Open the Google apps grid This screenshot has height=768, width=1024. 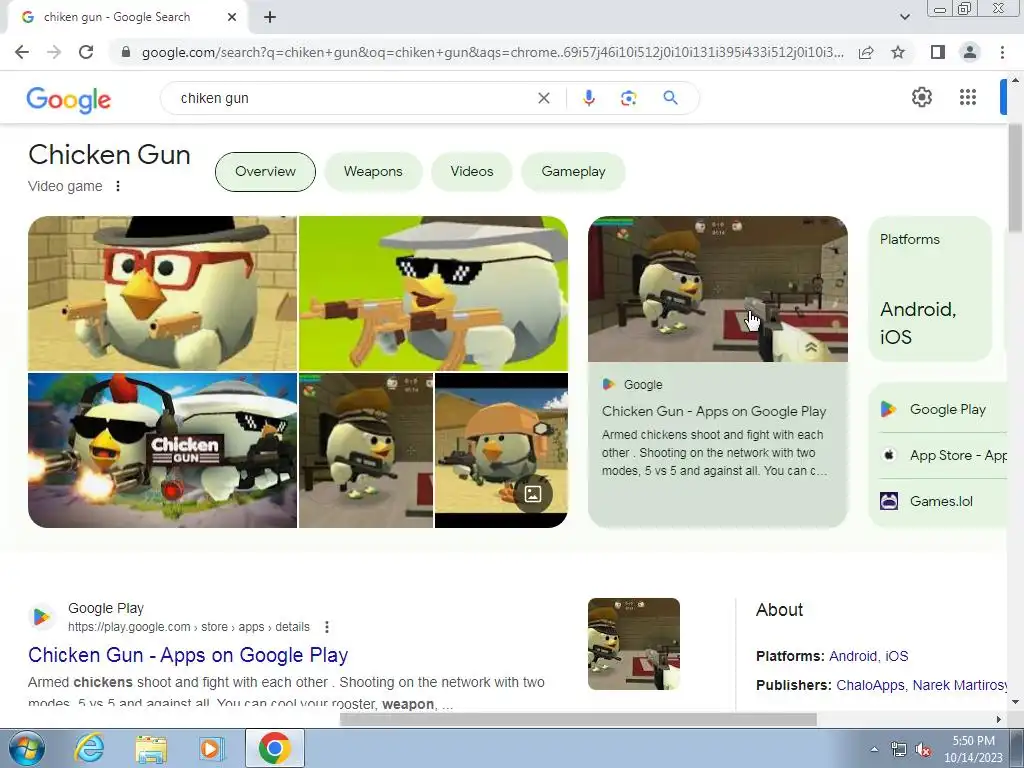pos(968,97)
